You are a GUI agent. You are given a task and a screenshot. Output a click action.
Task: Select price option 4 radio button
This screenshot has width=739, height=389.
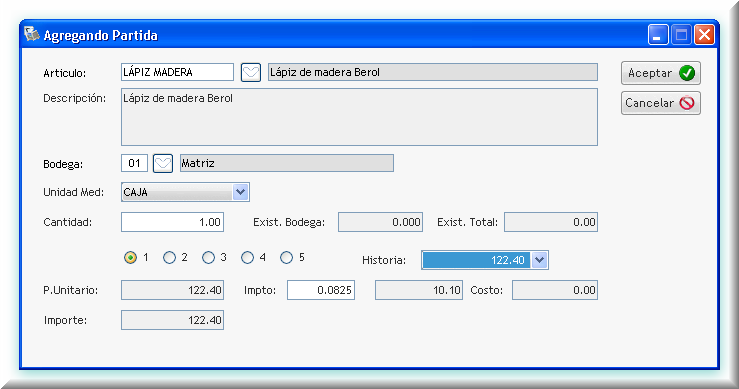pos(247,257)
